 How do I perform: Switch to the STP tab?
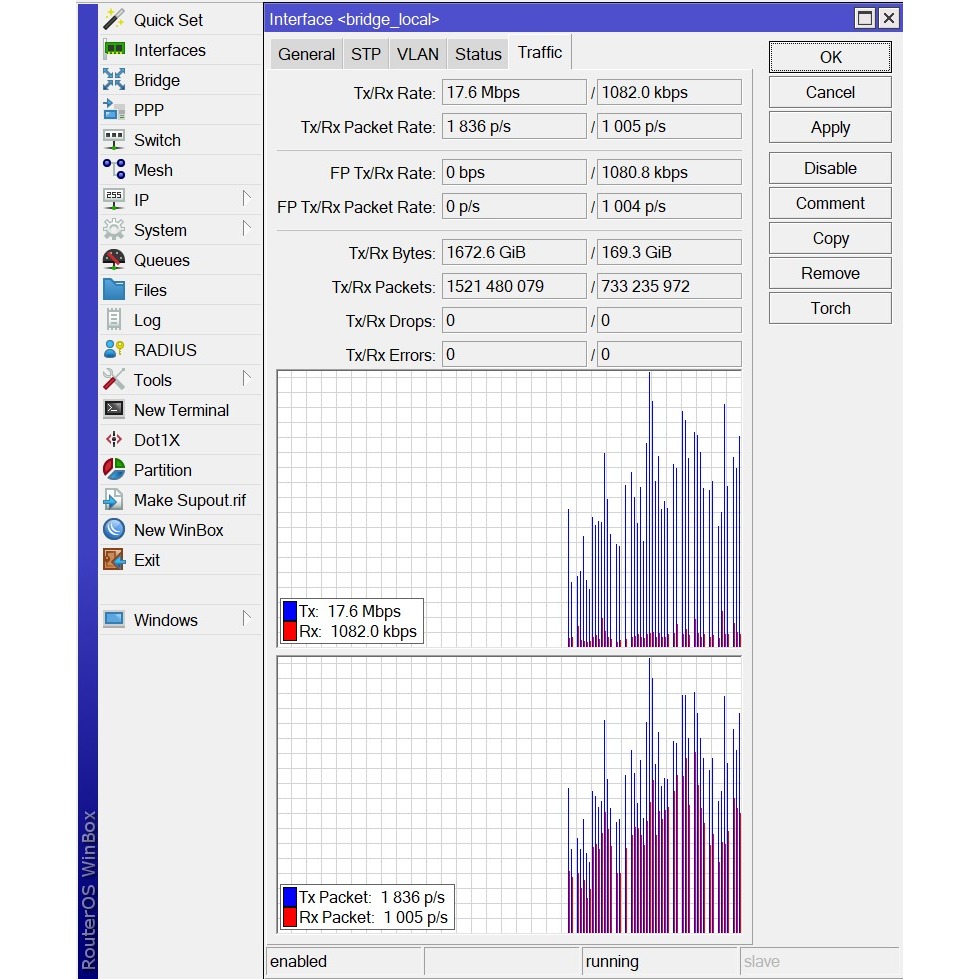[366, 54]
